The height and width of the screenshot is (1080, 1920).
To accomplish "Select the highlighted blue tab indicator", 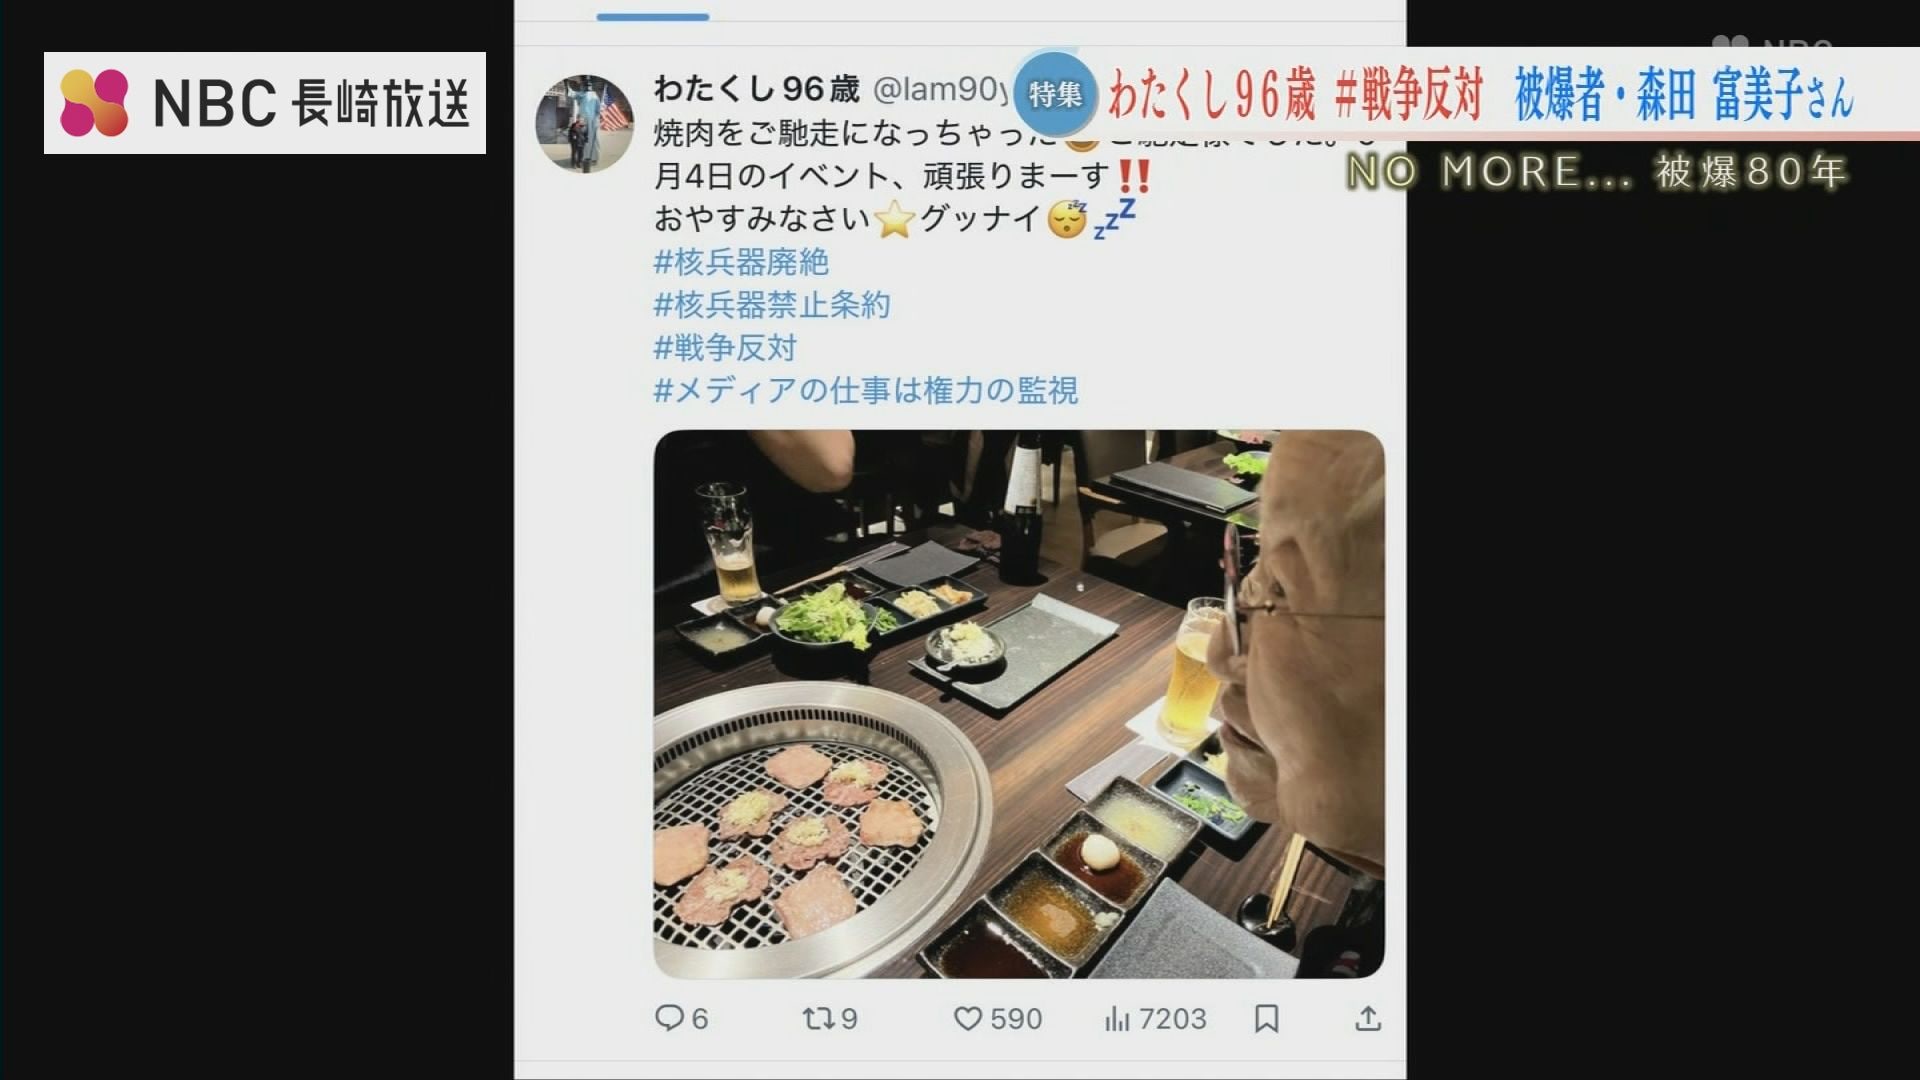I will [x=653, y=17].
